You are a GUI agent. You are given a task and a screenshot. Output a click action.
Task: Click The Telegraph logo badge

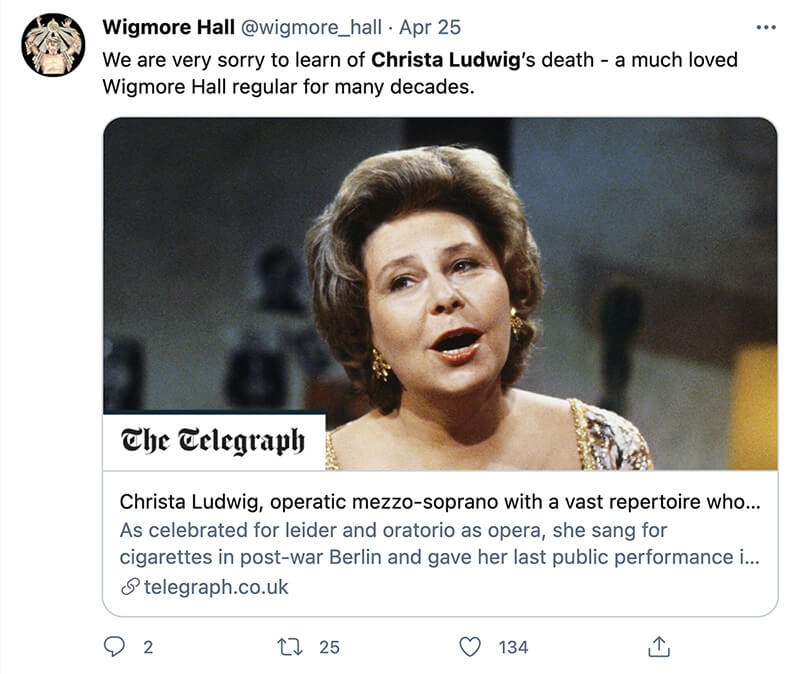pyautogui.click(x=213, y=440)
